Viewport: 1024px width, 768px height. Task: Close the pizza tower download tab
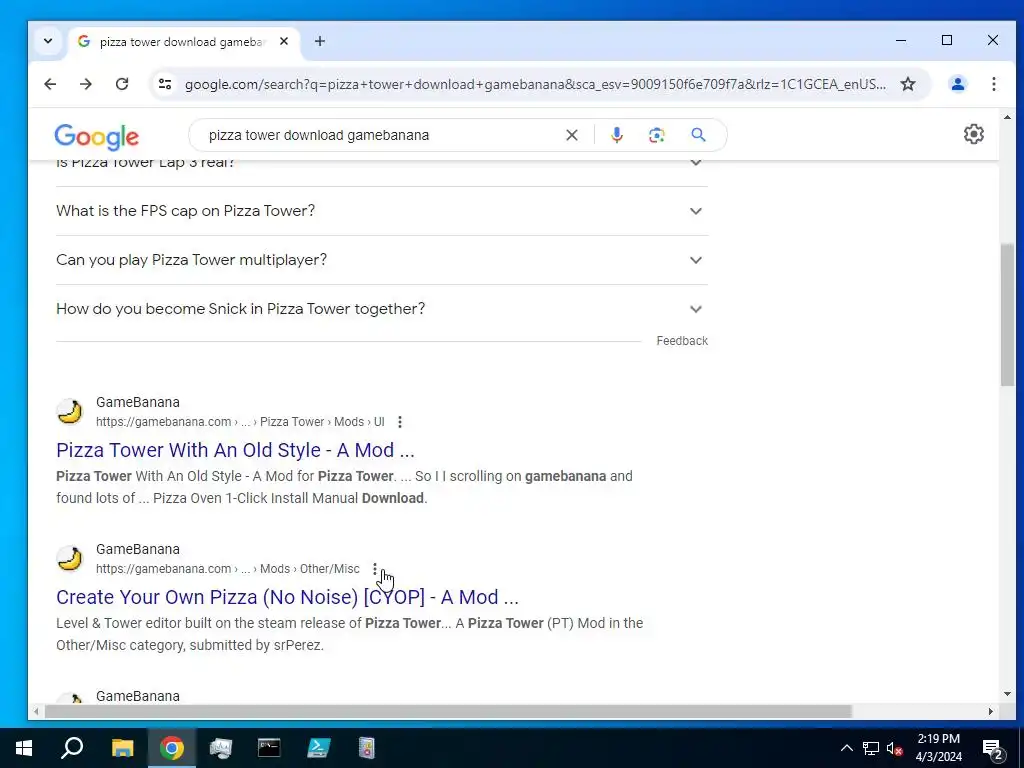coord(284,41)
